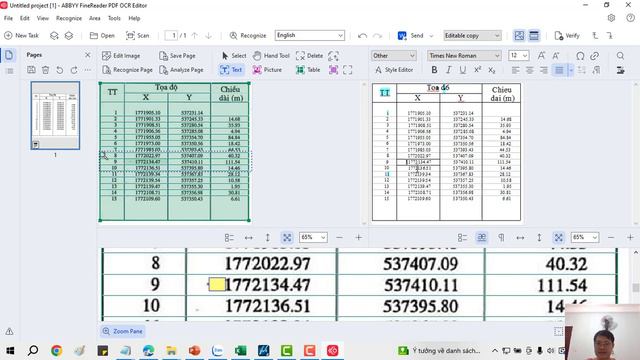640x360 pixels.
Task: Align text right
Action: (544, 70)
